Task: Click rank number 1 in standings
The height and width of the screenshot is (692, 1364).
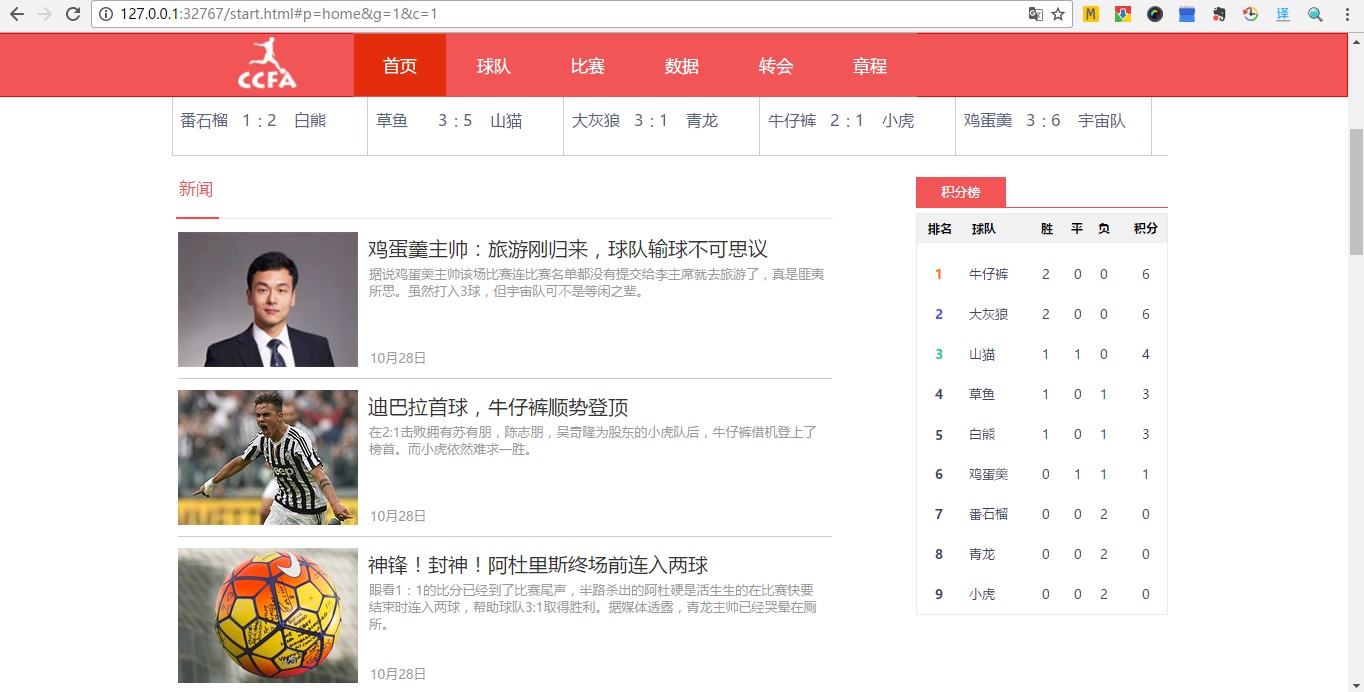Action: (939, 274)
